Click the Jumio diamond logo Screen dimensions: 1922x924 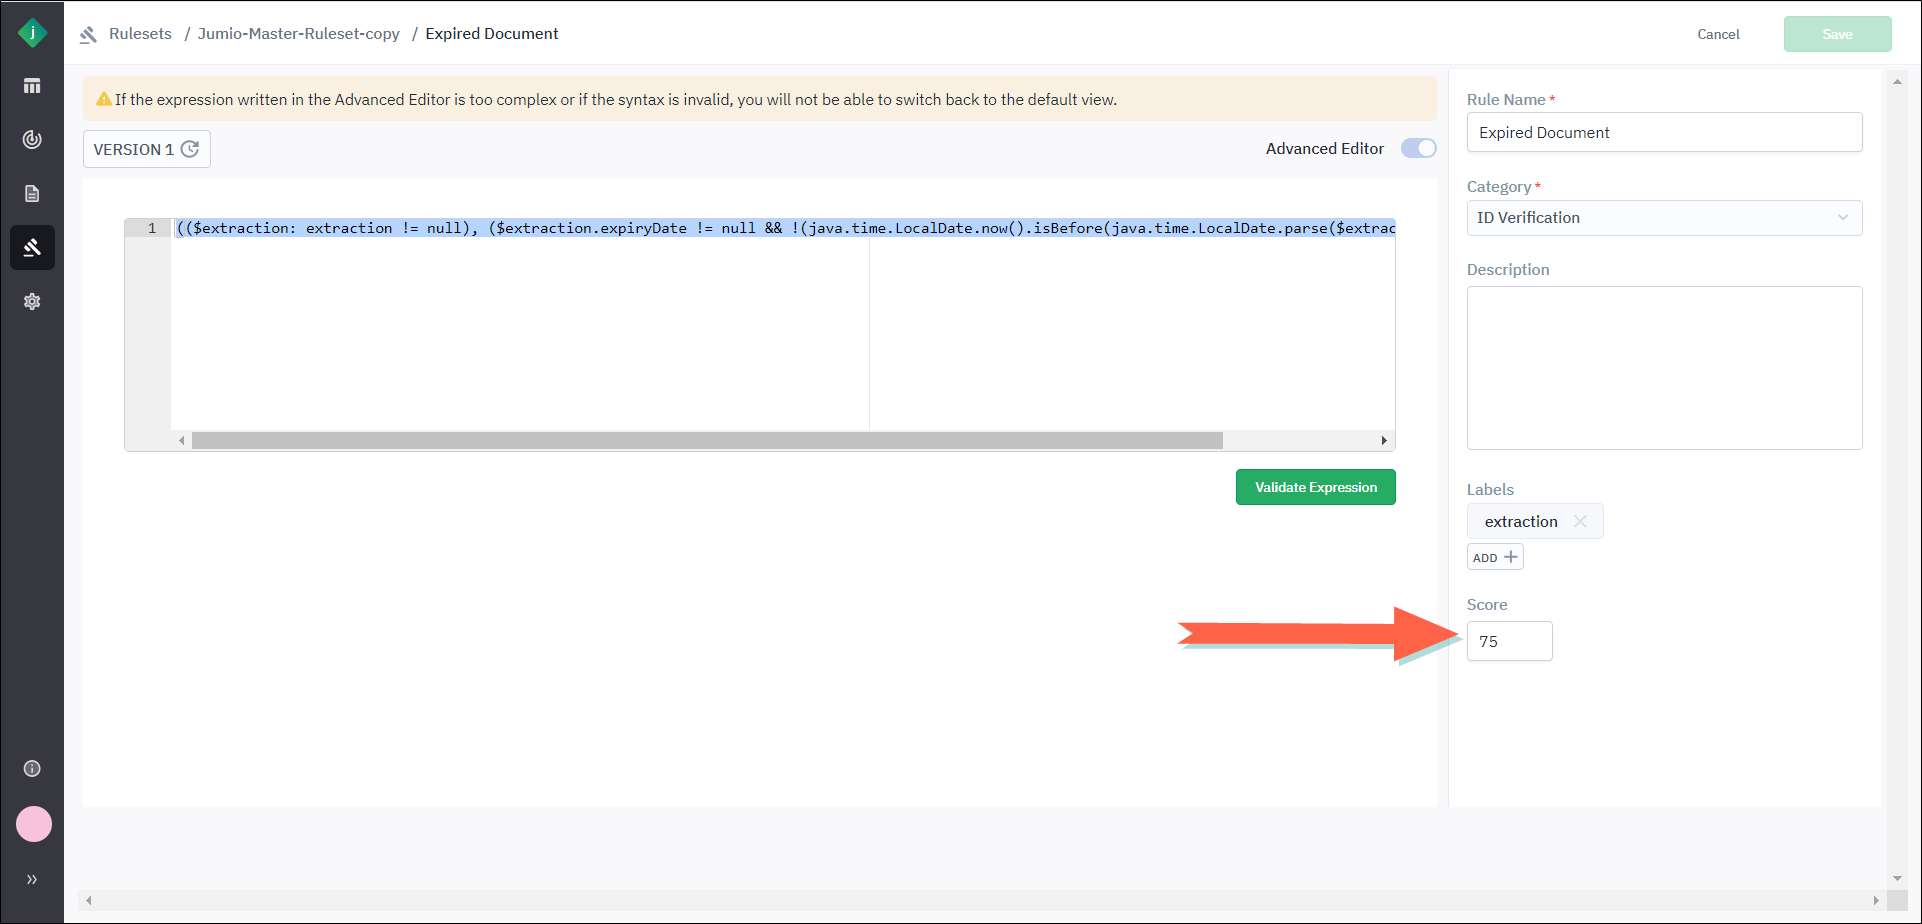tap(32, 33)
